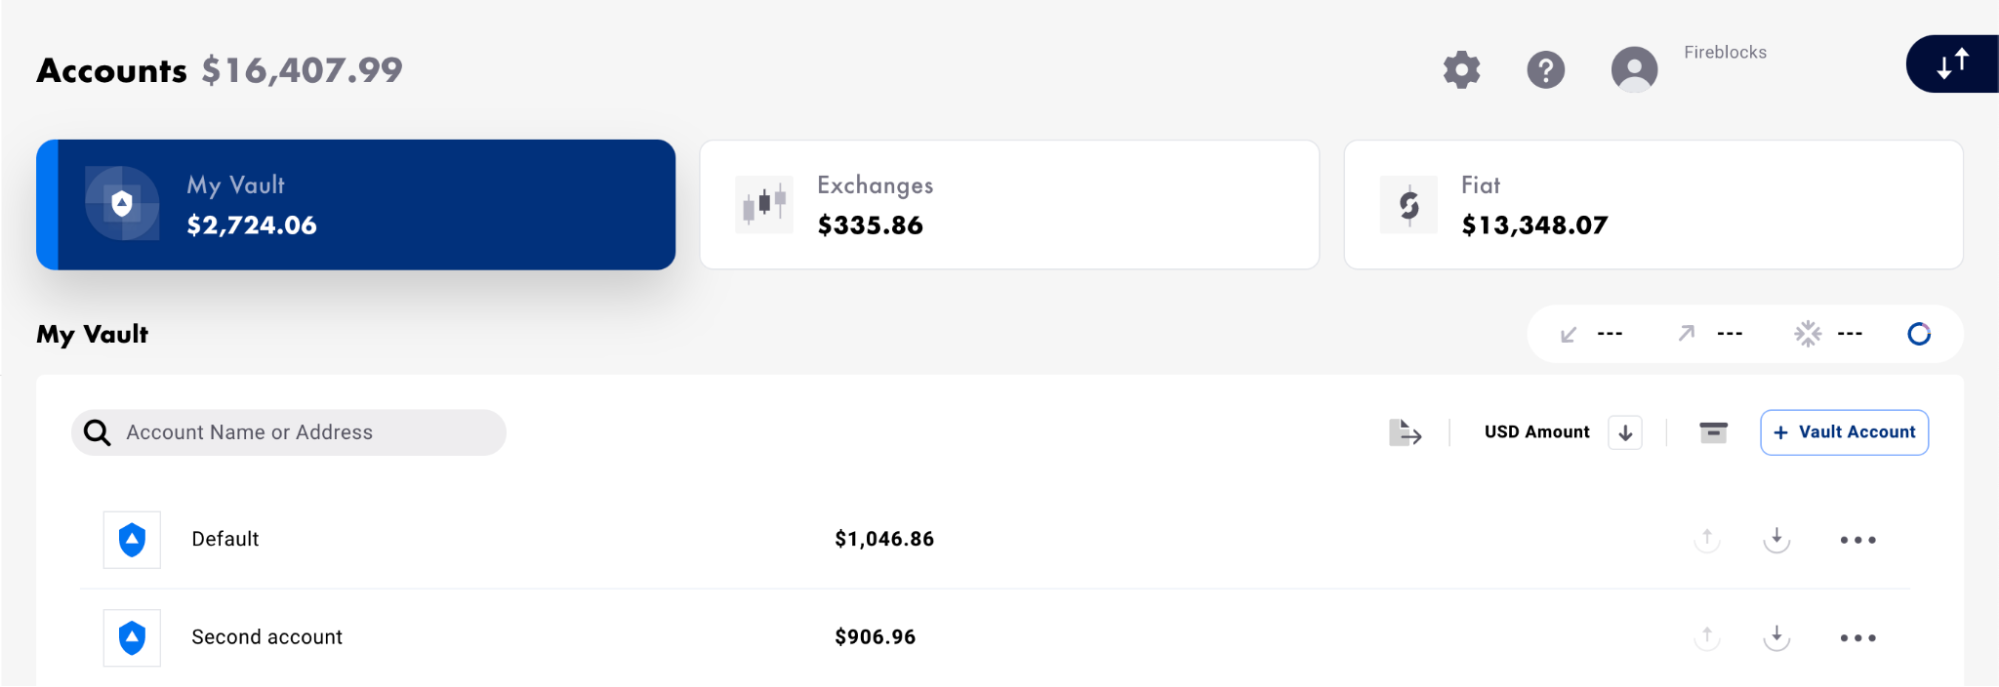Click the help question mark icon
Viewport: 1999px width, 687px height.
coord(1545,70)
